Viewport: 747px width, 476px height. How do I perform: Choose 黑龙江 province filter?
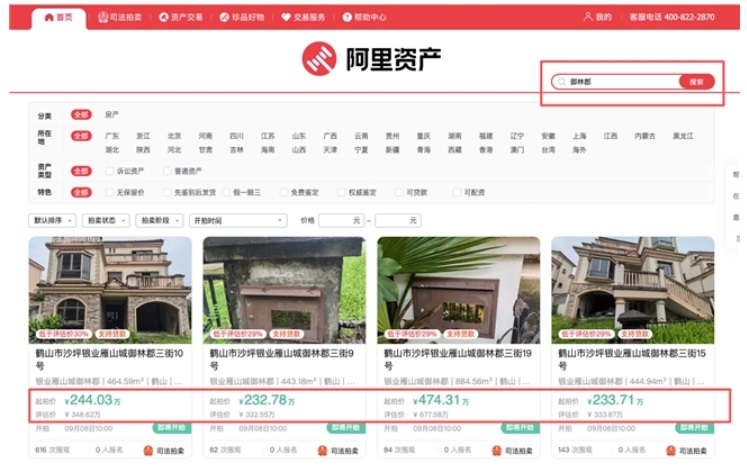click(x=683, y=136)
